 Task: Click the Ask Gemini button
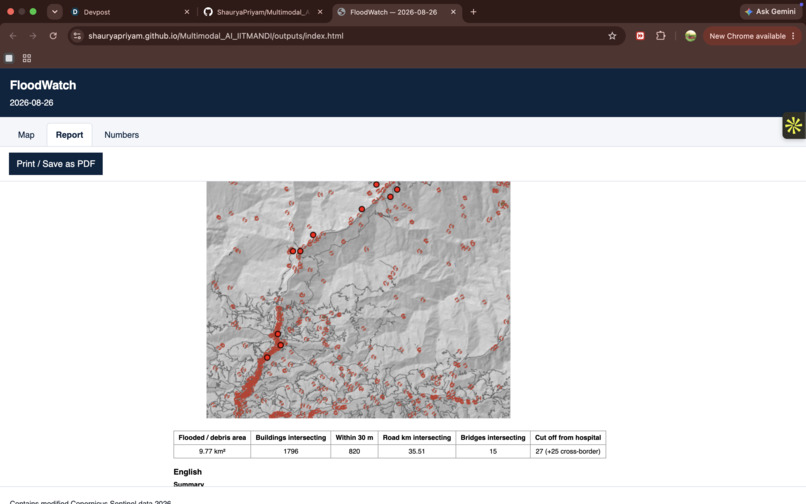click(x=770, y=11)
